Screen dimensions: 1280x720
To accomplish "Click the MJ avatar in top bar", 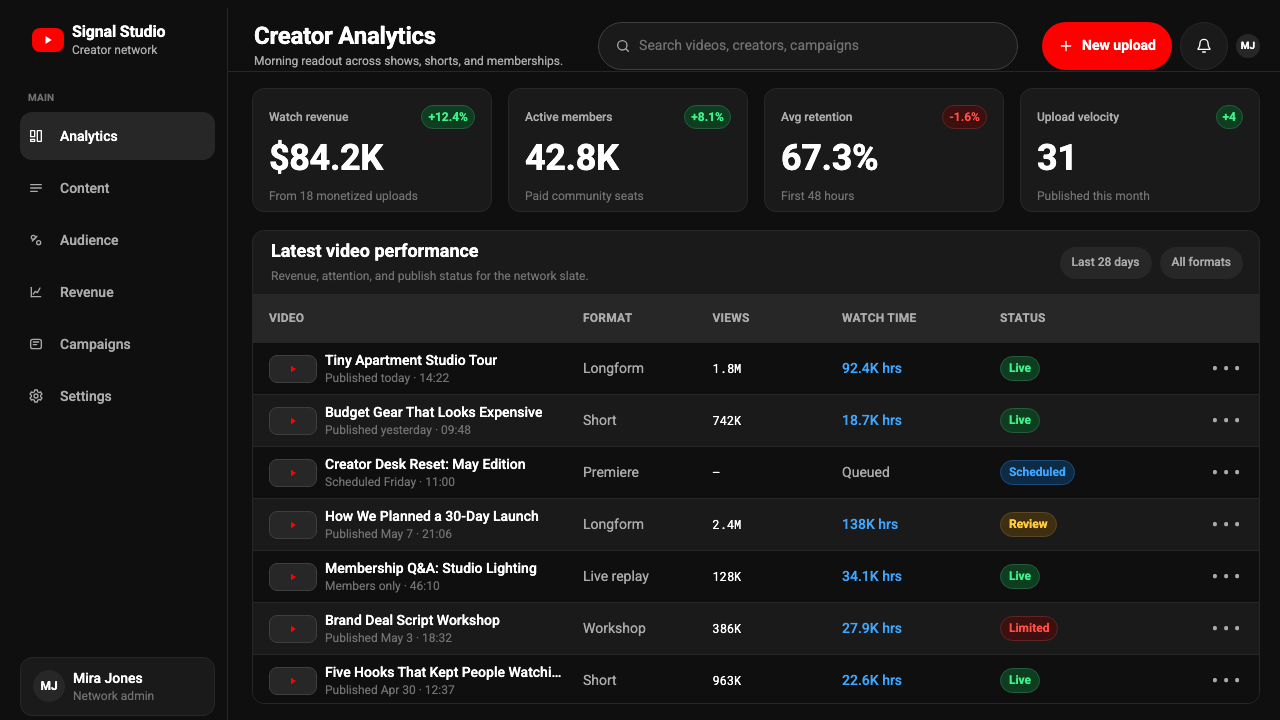I will click(x=1247, y=46).
